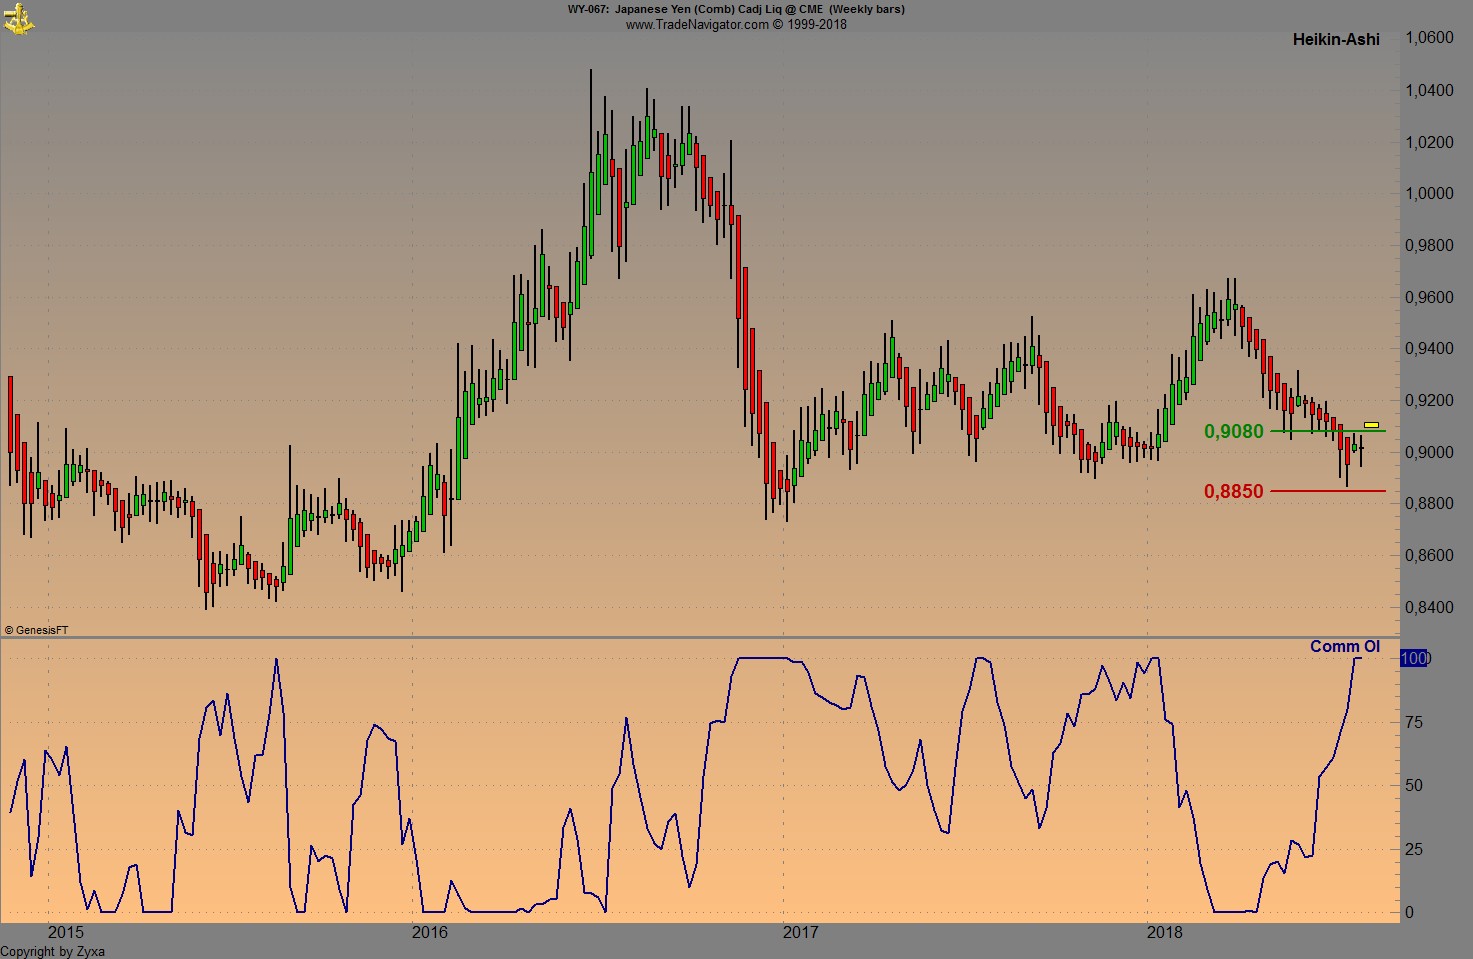The width and height of the screenshot is (1473, 959).
Task: Click the green '0,9080' price label
Action: point(1234,431)
